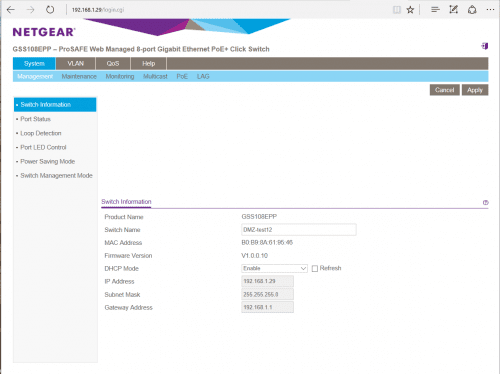Click the Apply button
This screenshot has width=500, height=374.
[475, 90]
